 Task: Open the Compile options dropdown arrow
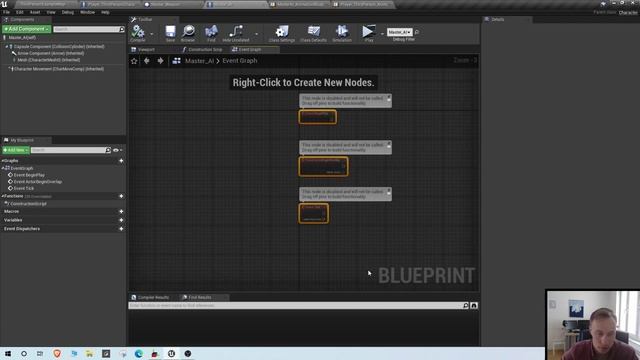click(151, 34)
